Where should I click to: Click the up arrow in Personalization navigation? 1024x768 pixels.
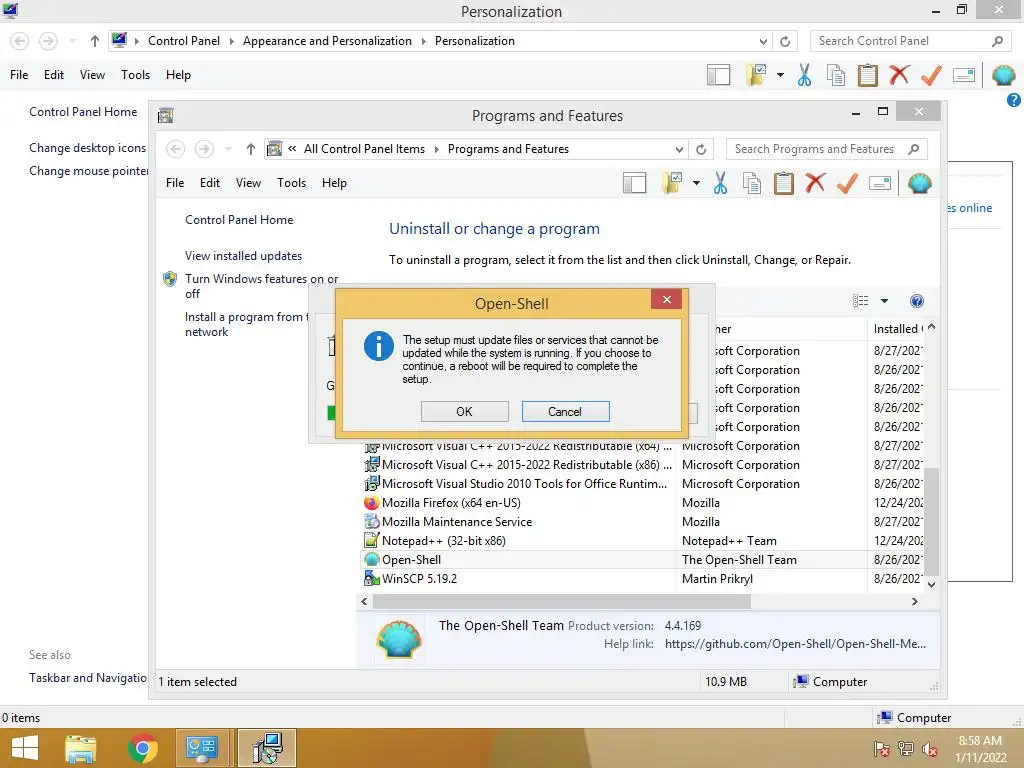click(x=95, y=41)
